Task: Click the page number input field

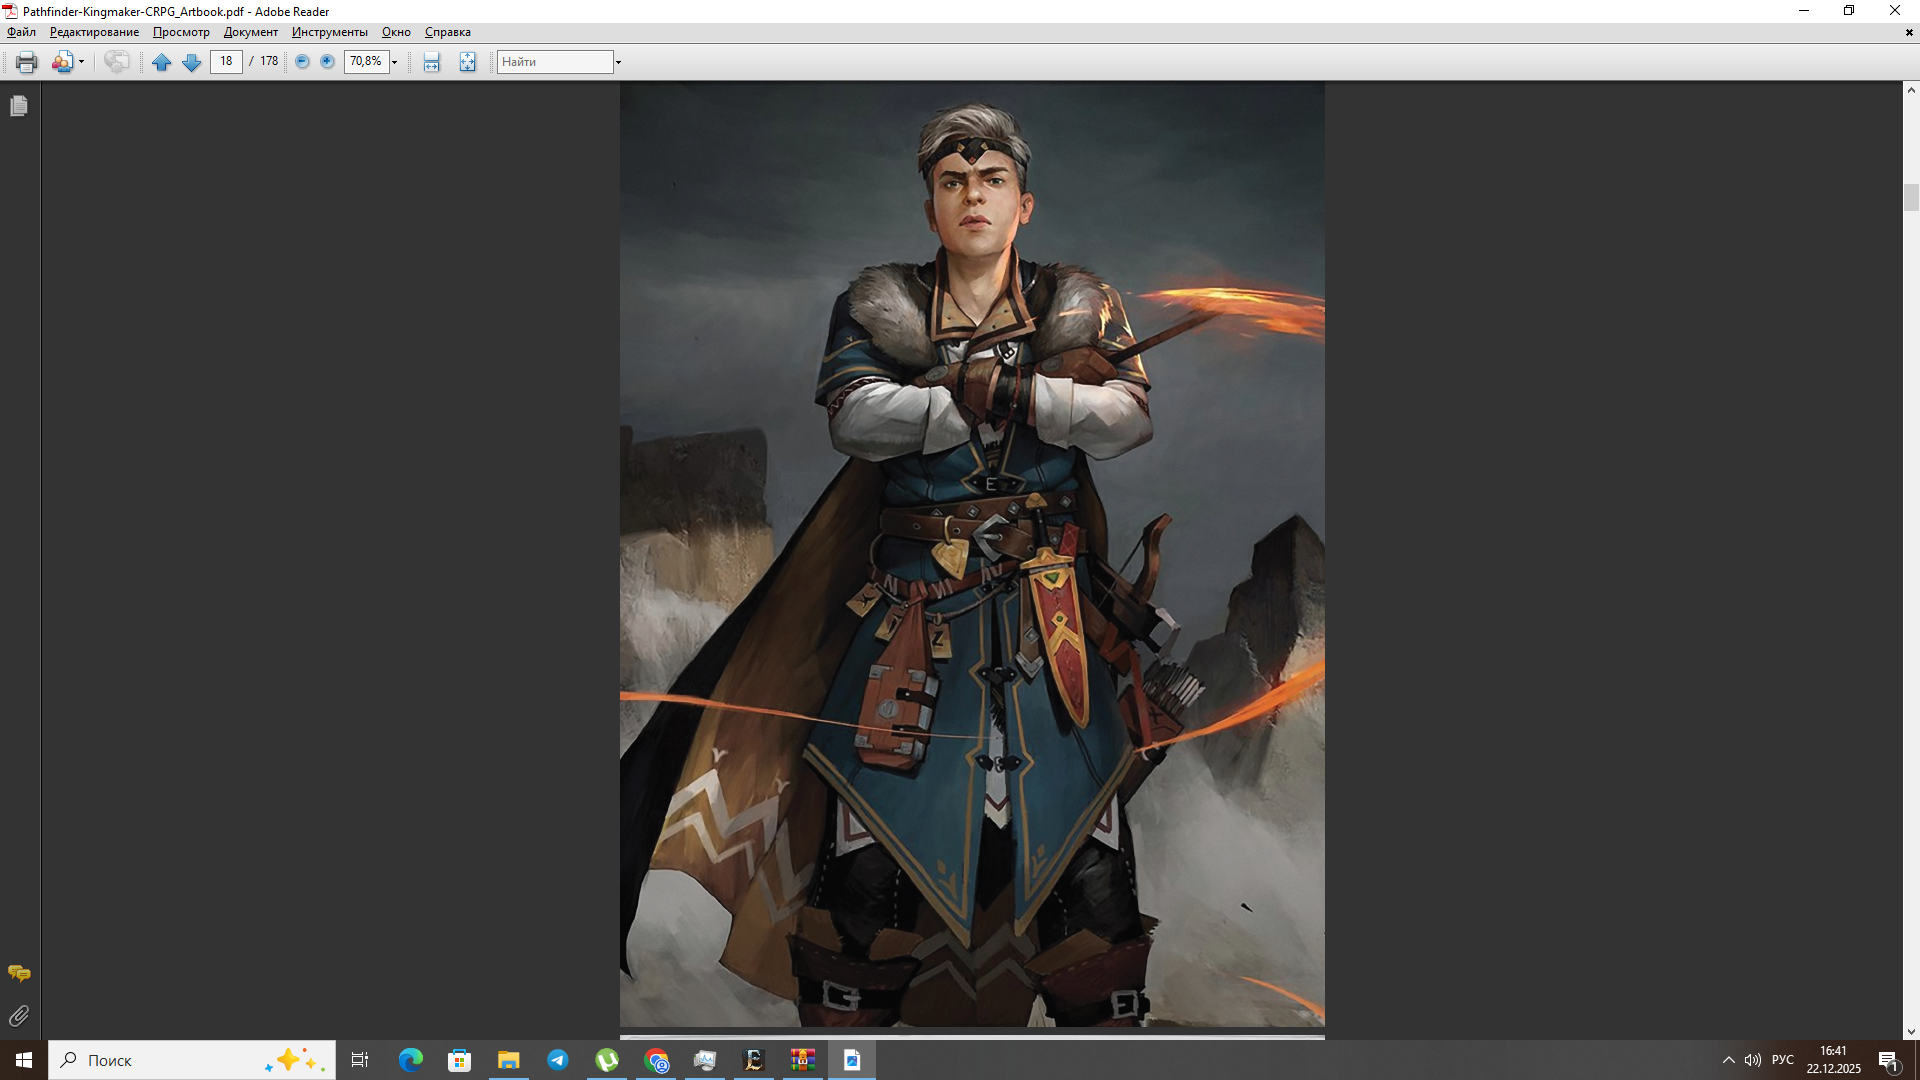Action: click(x=227, y=62)
